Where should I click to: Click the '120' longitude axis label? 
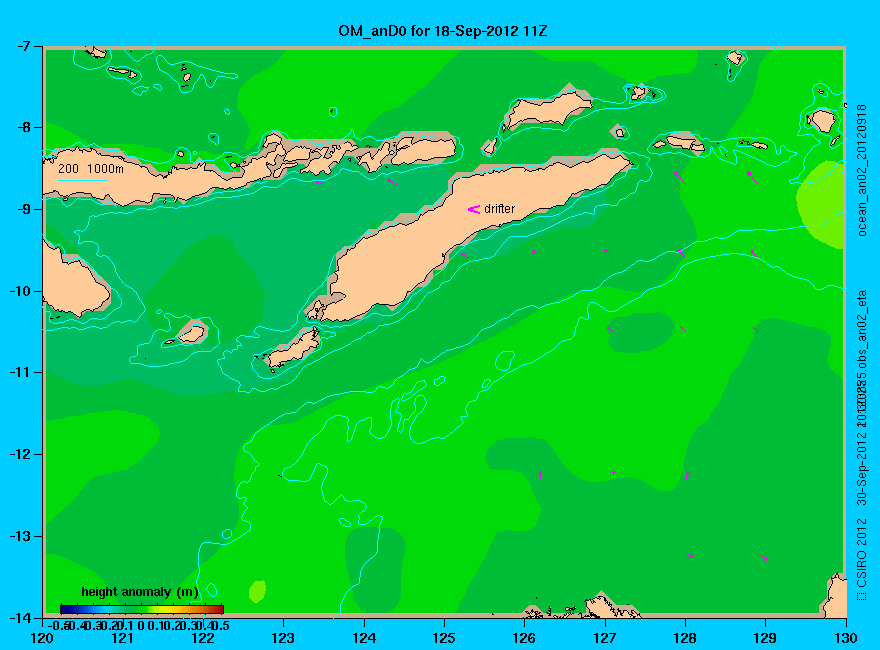(42, 638)
